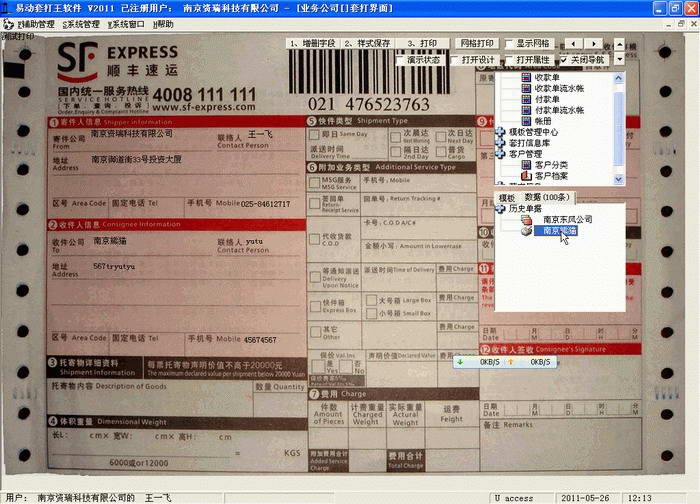Select the 付款单 tree icon
This screenshot has height=504, width=700.
tap(526, 99)
